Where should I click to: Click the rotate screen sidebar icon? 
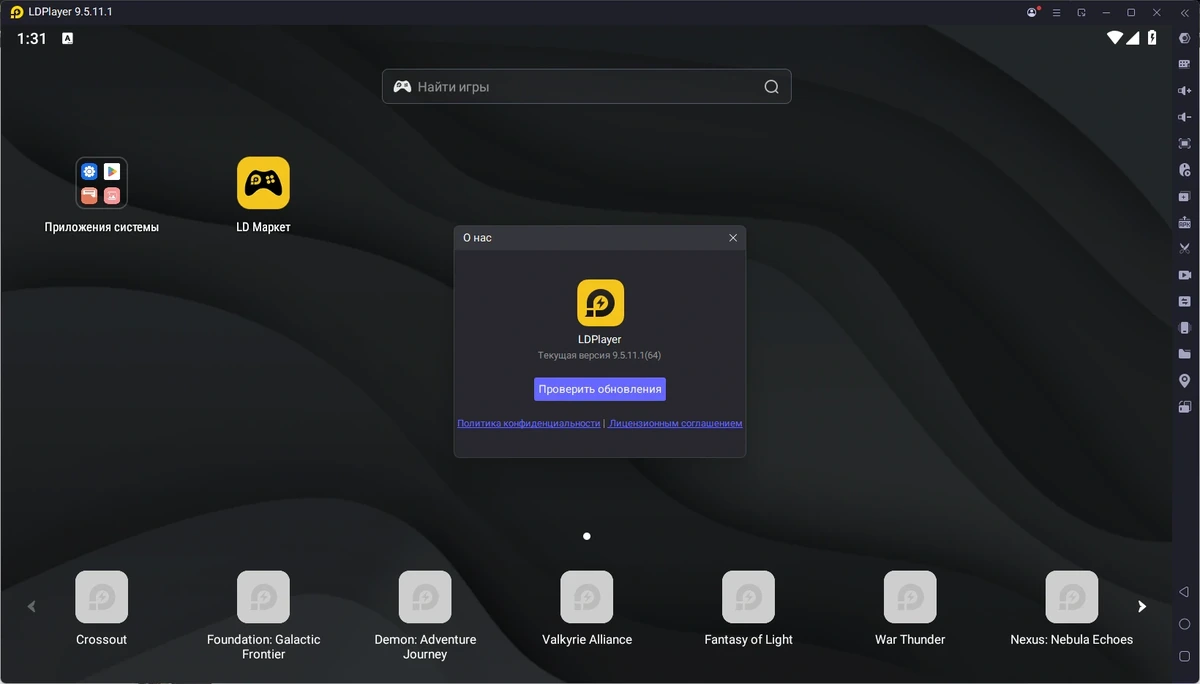(1185, 407)
